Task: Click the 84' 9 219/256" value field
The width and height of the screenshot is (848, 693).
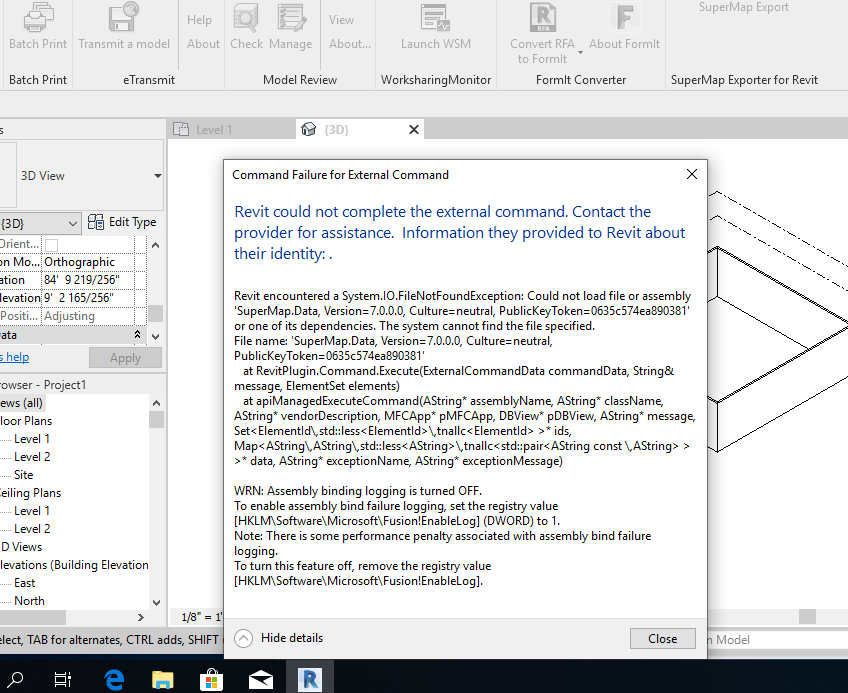Action: click(88, 280)
